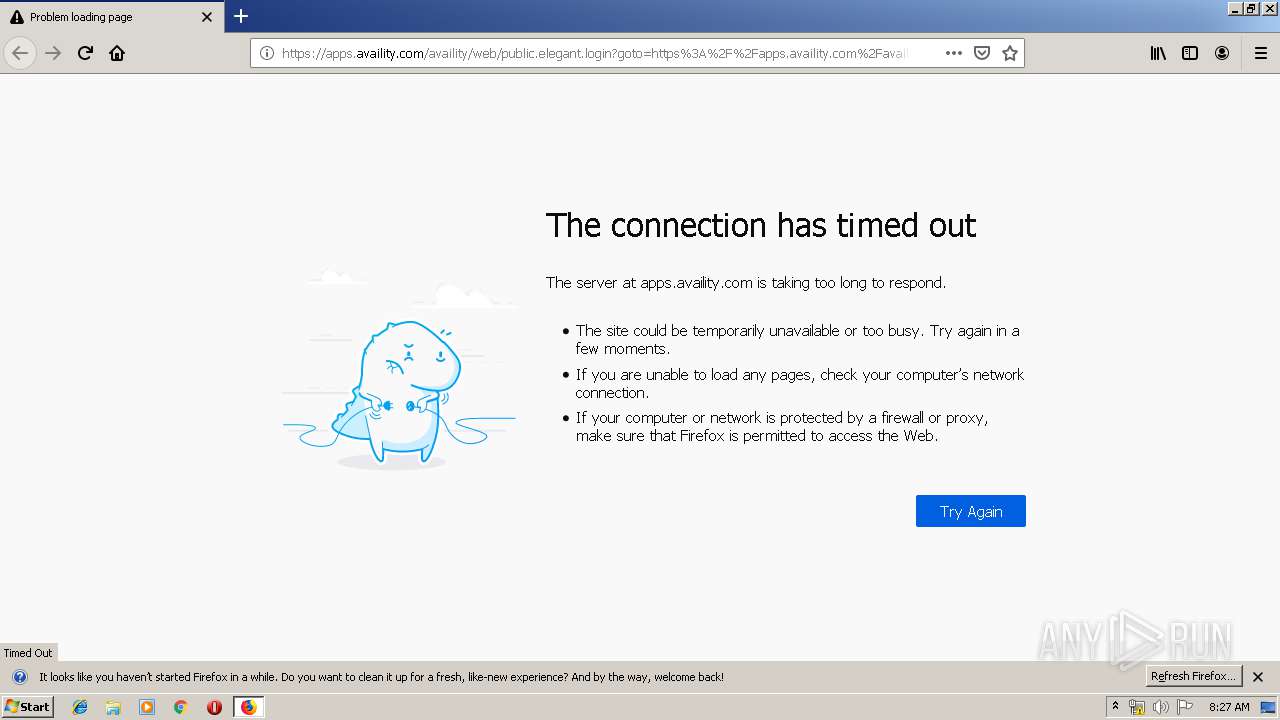Close the Problem loading page tab

click(x=207, y=17)
